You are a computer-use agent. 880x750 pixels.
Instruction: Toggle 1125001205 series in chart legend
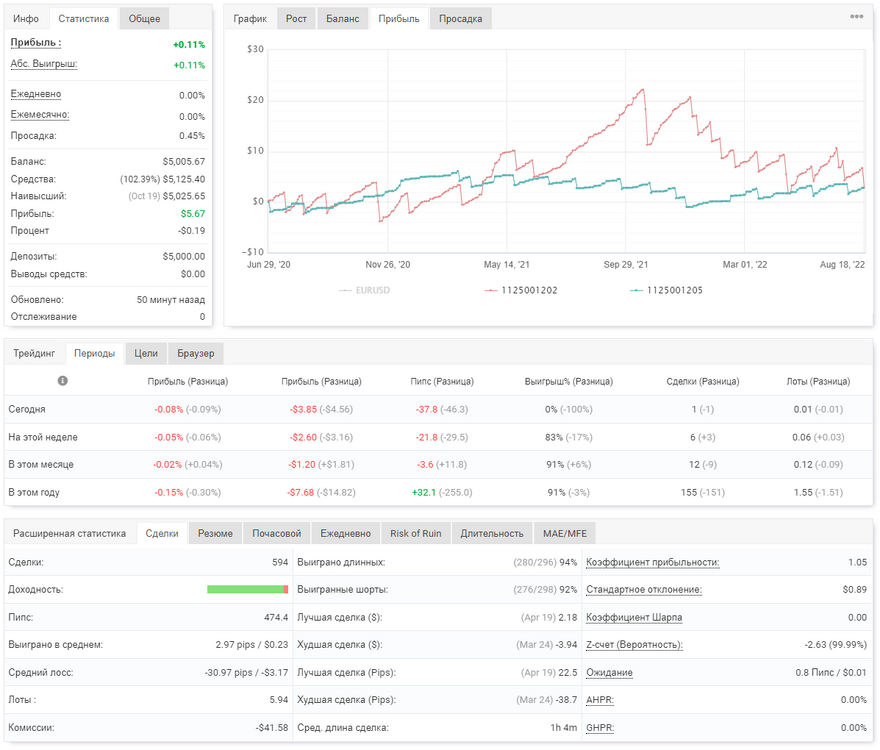[666, 290]
